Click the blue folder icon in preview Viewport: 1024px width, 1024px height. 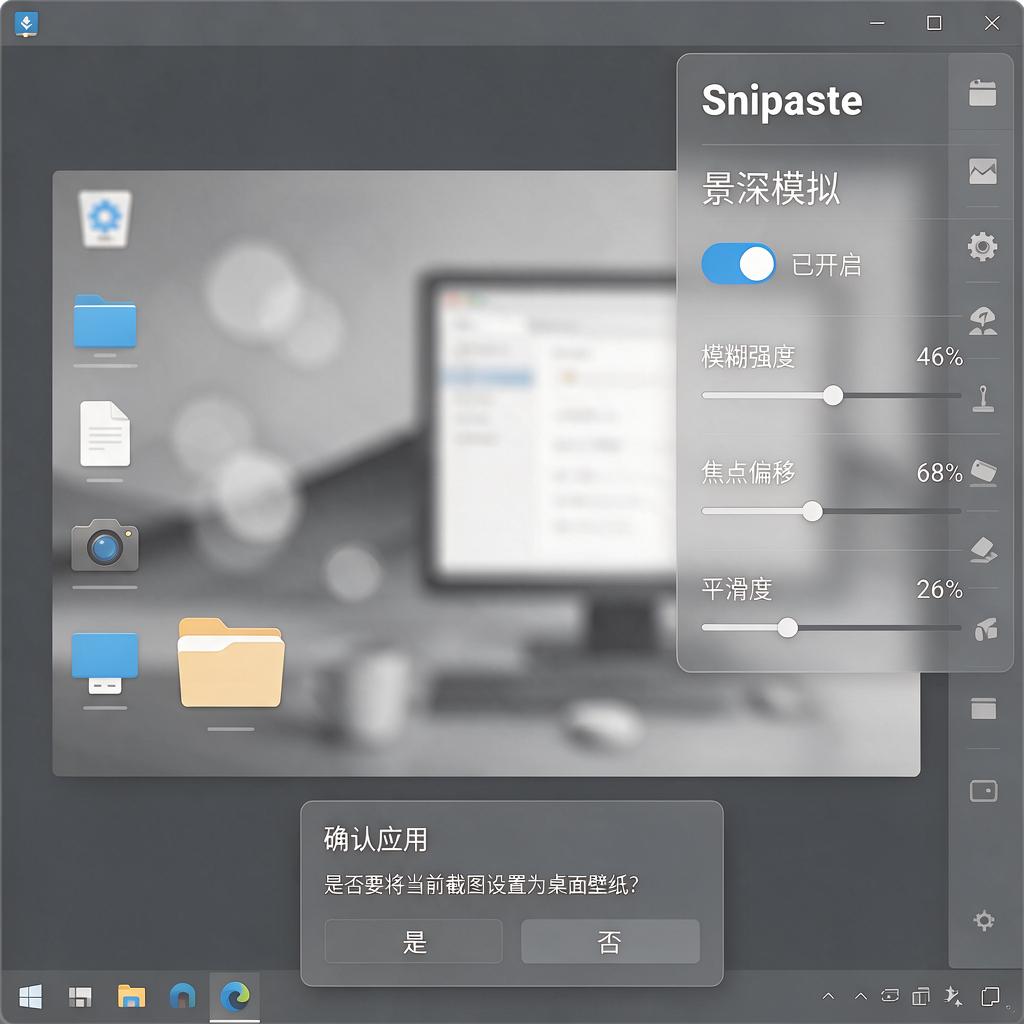[104, 321]
